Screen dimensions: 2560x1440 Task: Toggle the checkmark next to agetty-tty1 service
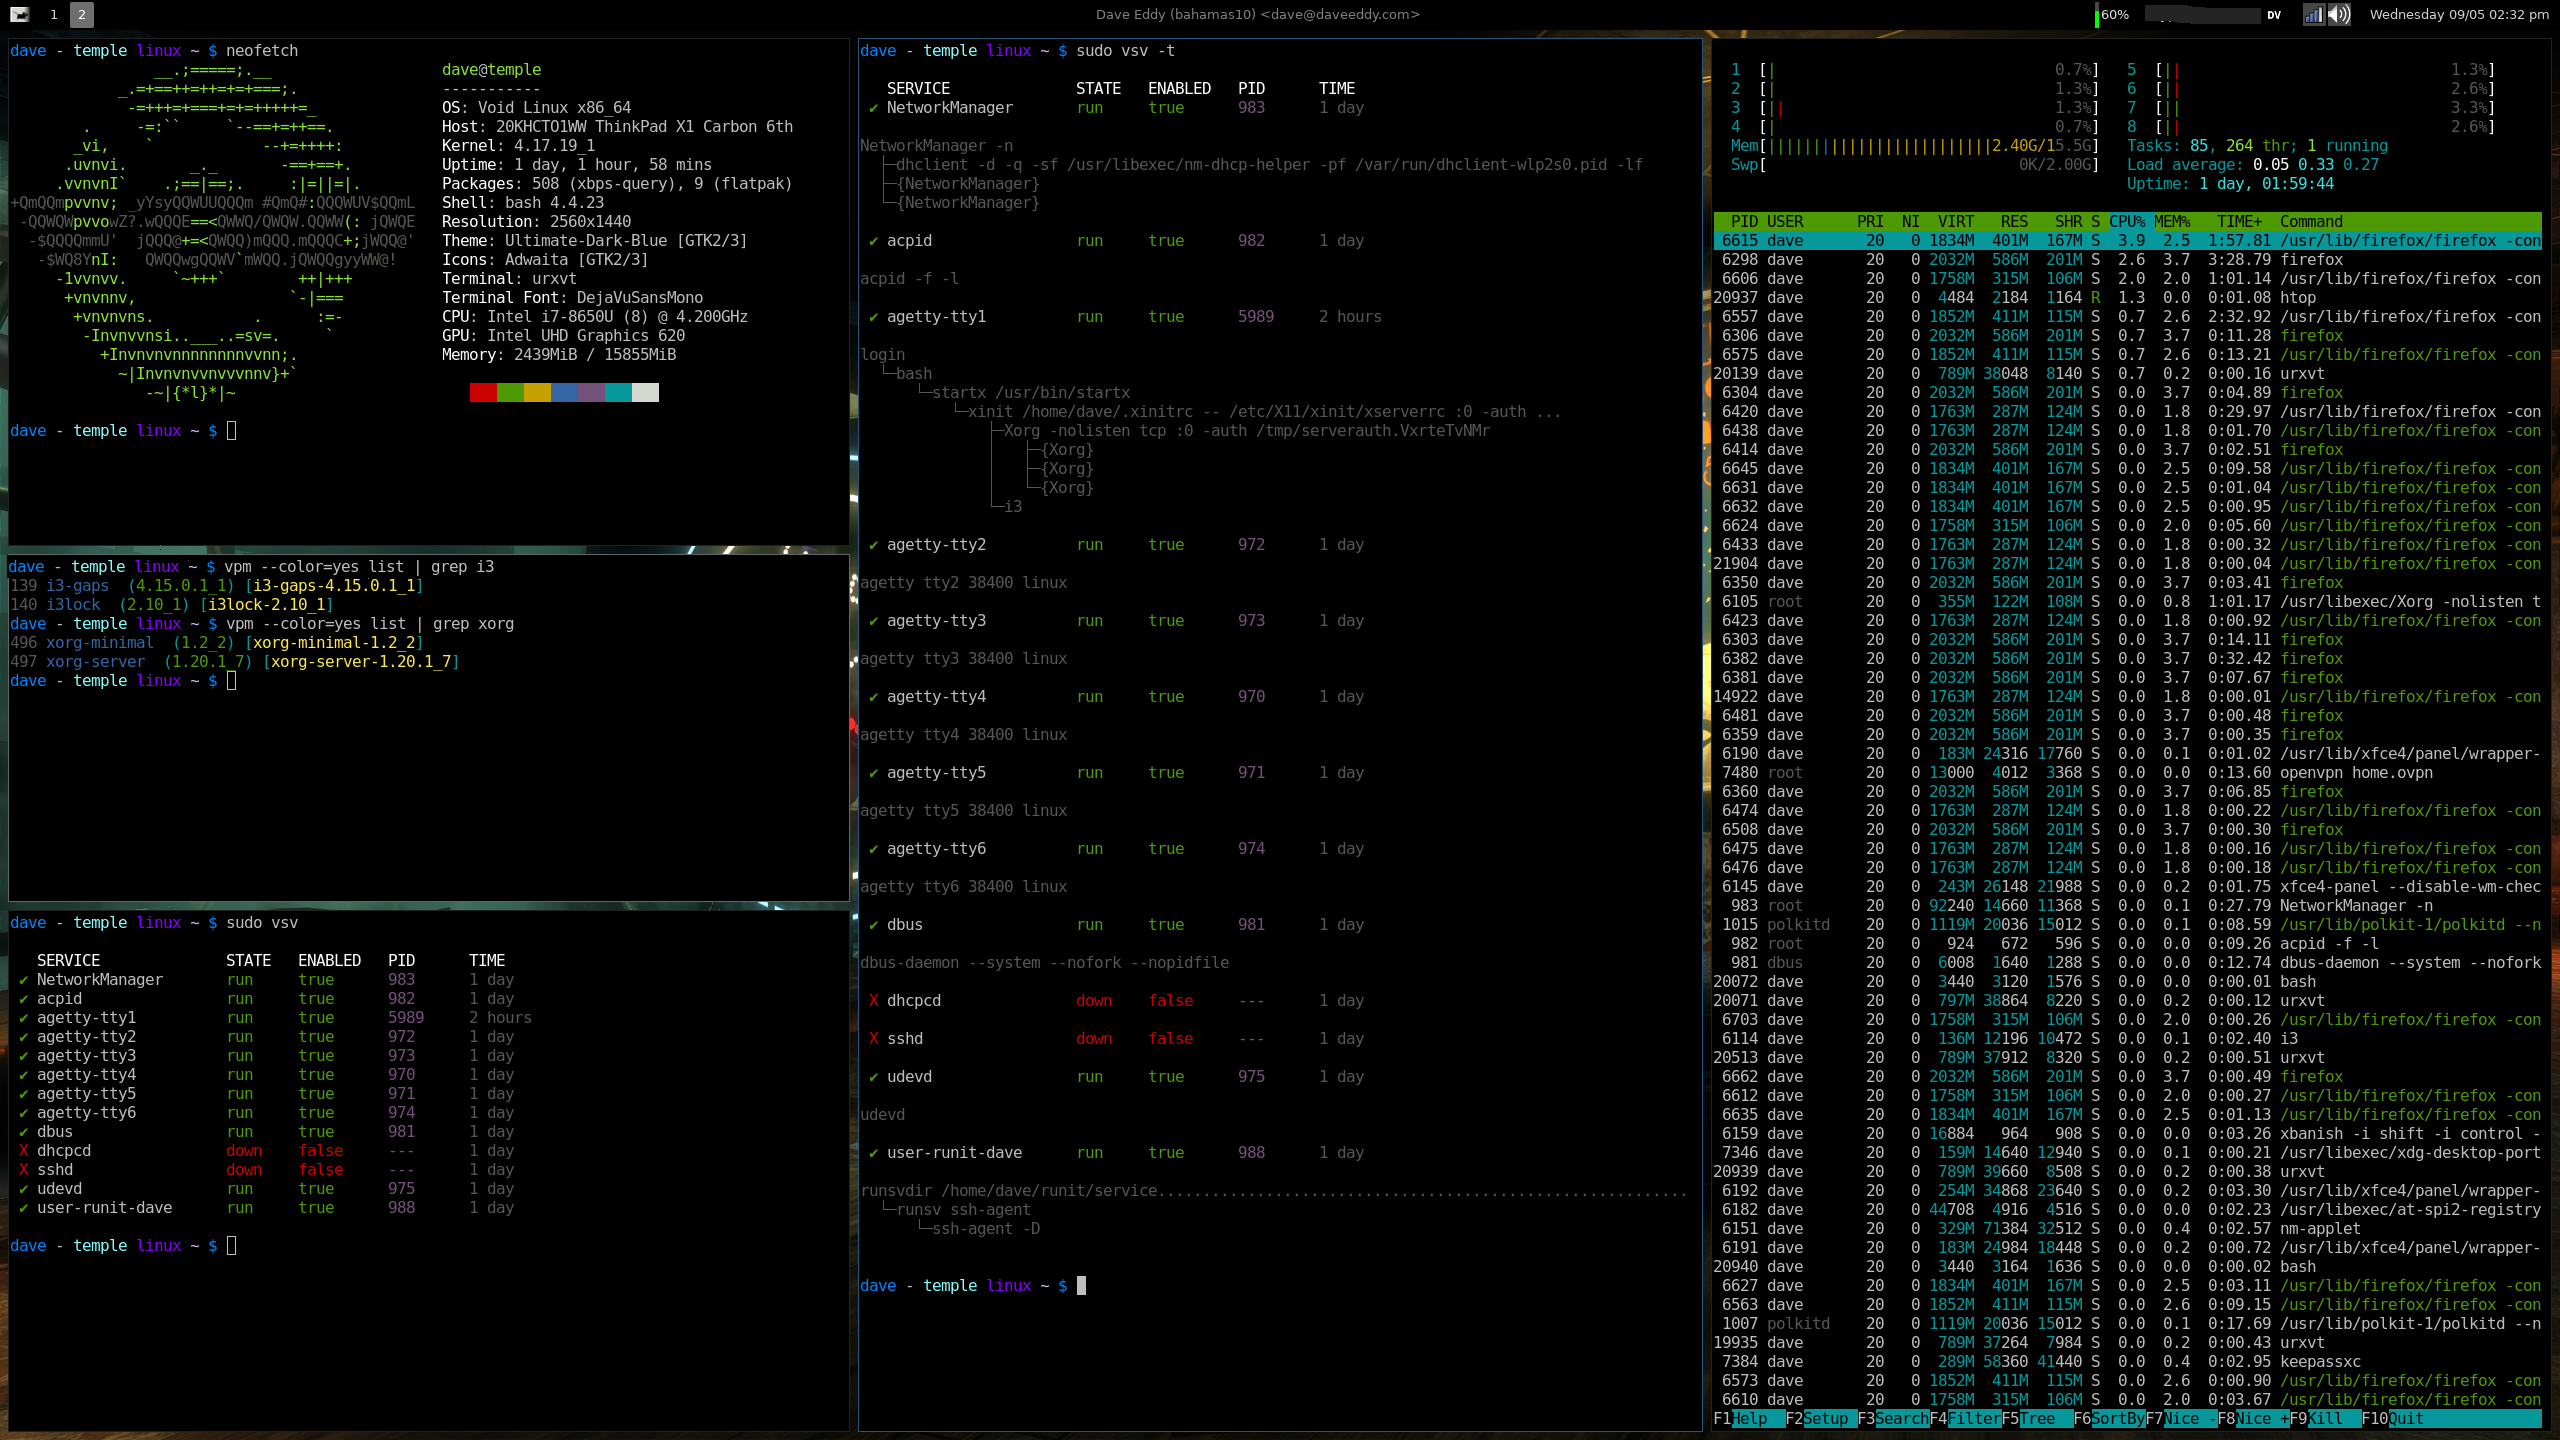874,316
